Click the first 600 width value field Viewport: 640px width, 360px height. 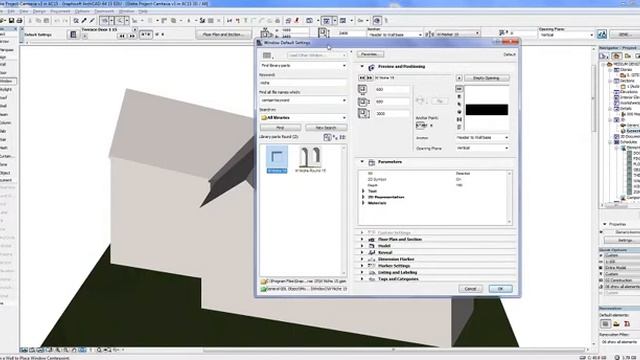pos(391,89)
